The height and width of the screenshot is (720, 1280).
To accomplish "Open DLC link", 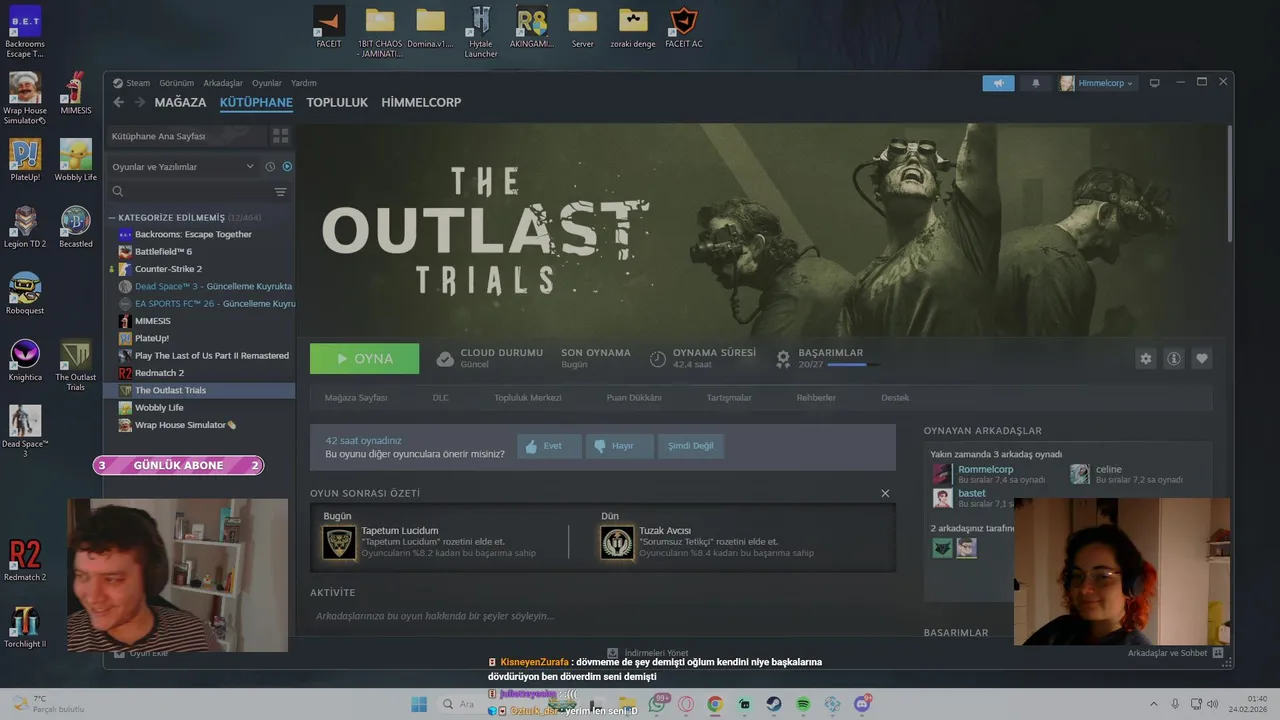I will pos(441,398).
